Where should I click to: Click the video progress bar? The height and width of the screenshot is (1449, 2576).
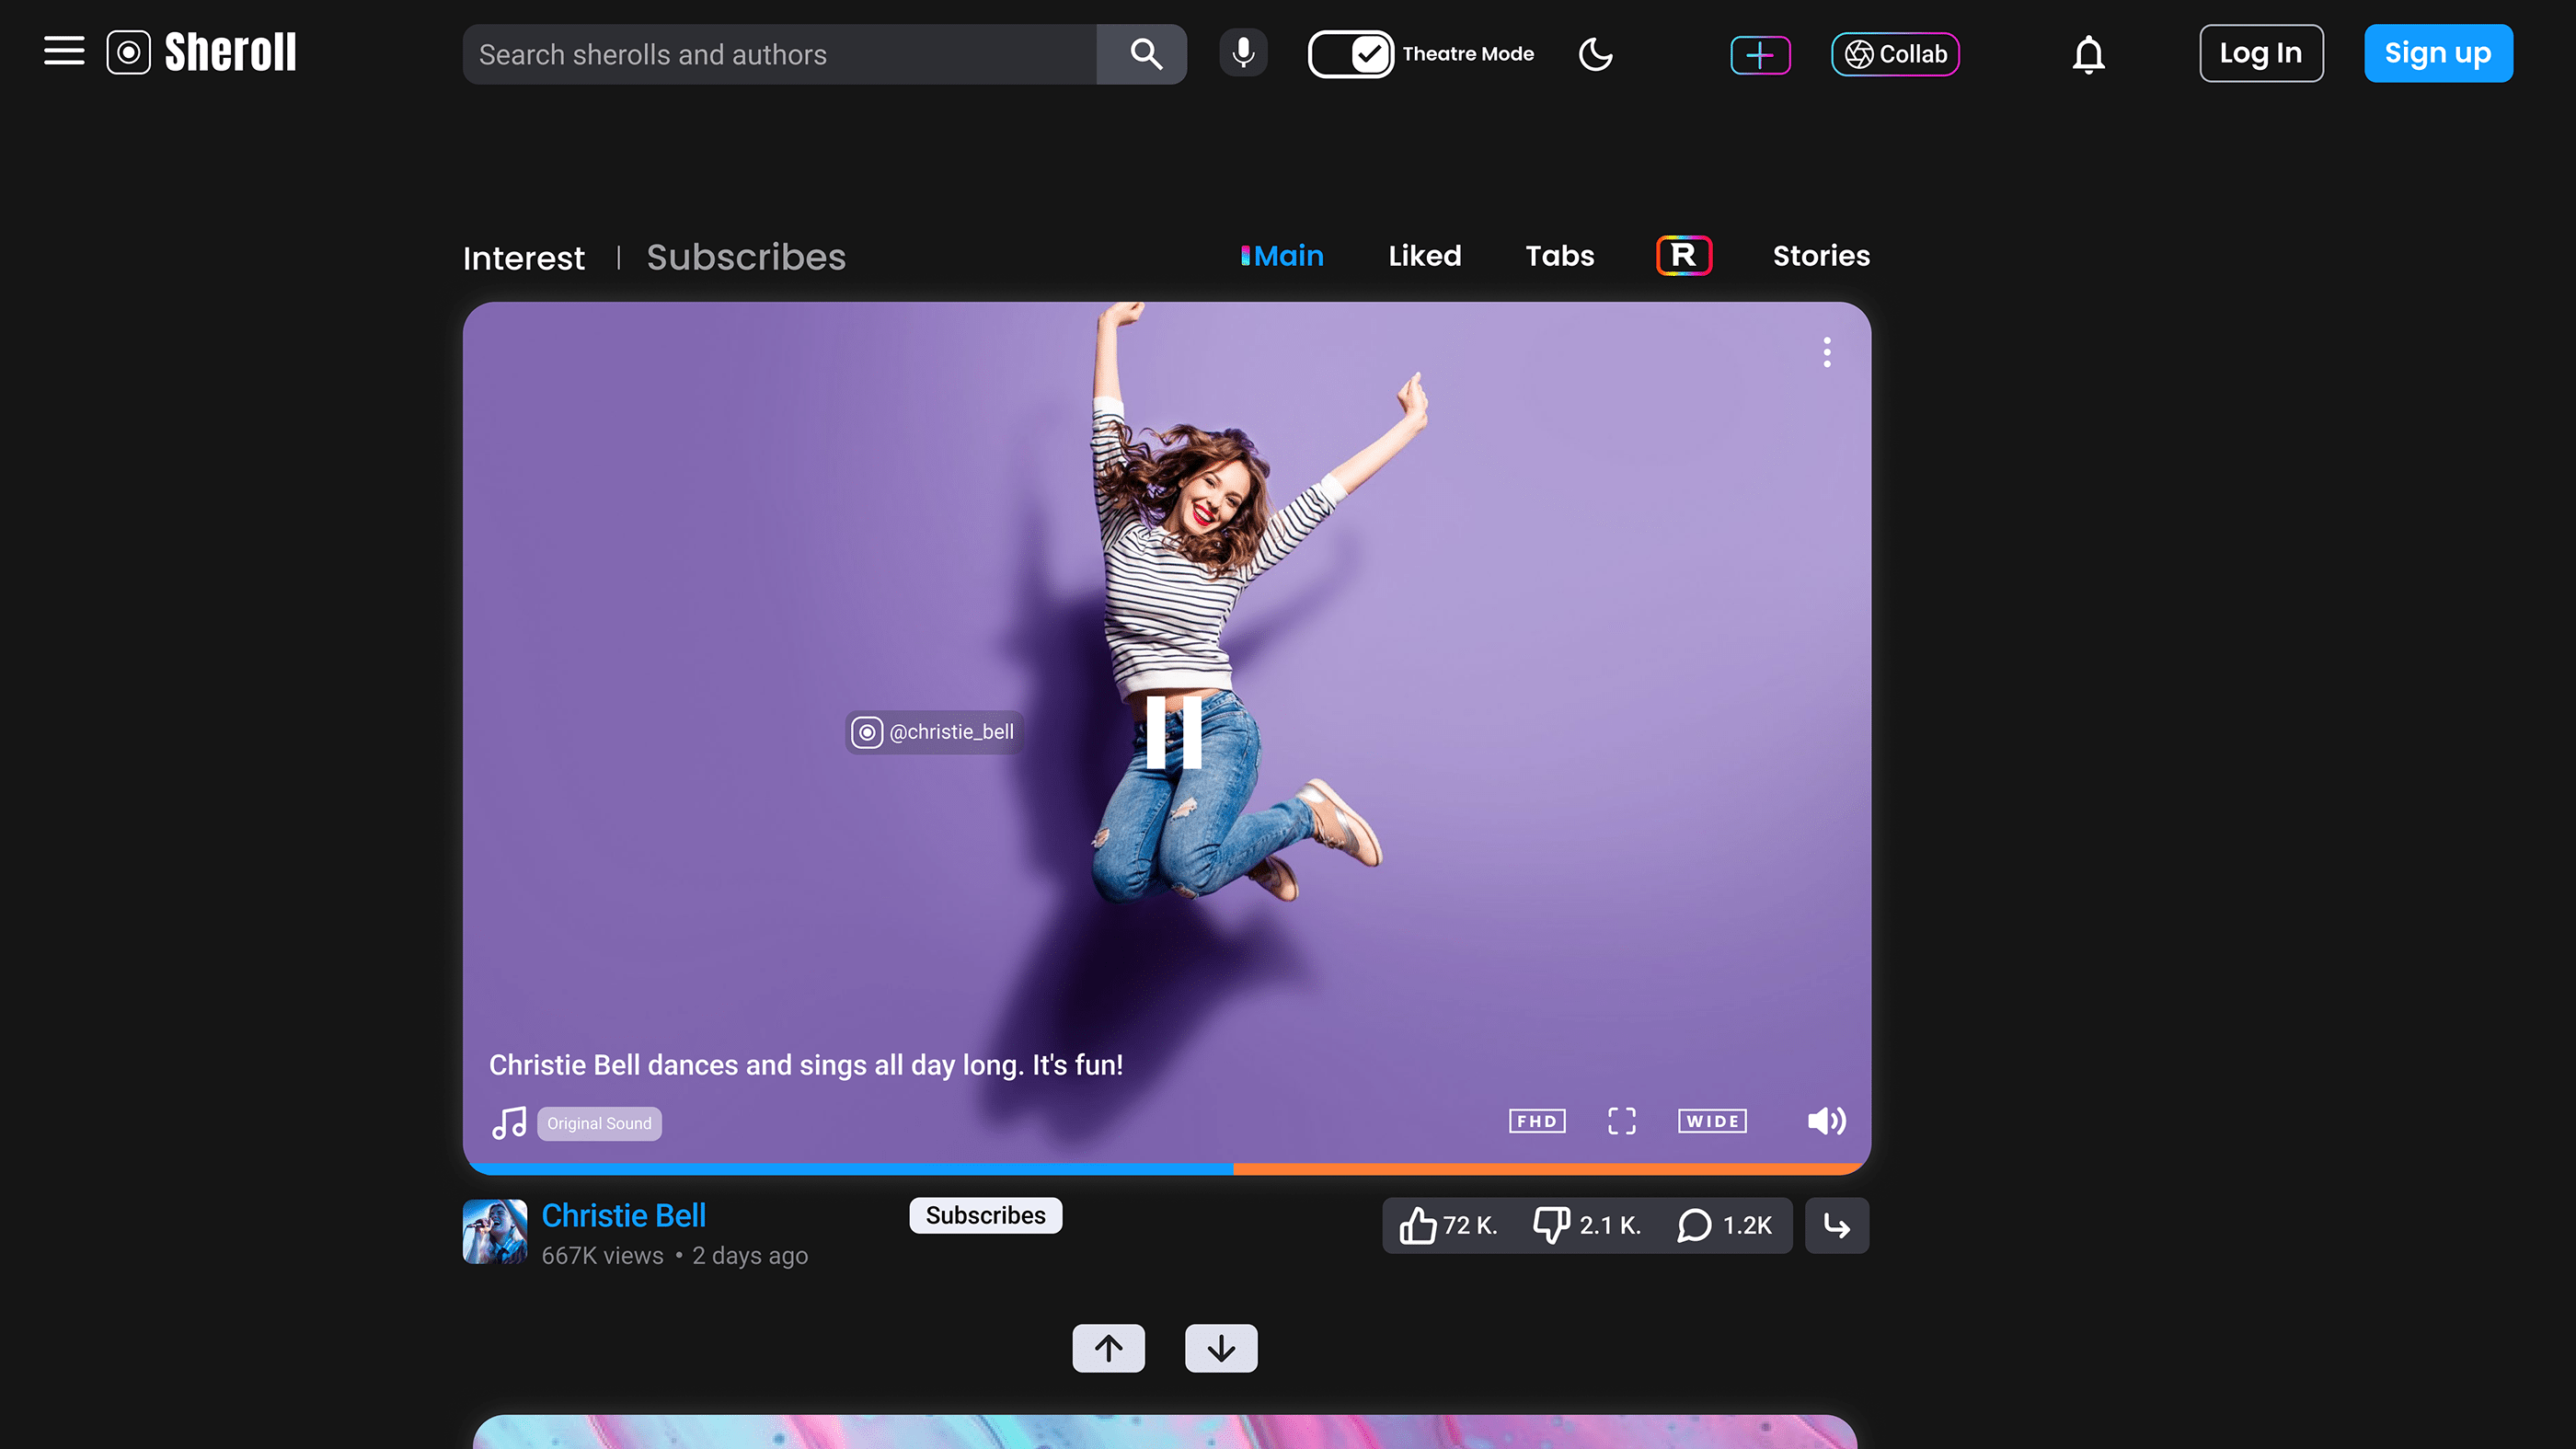1166,1168
